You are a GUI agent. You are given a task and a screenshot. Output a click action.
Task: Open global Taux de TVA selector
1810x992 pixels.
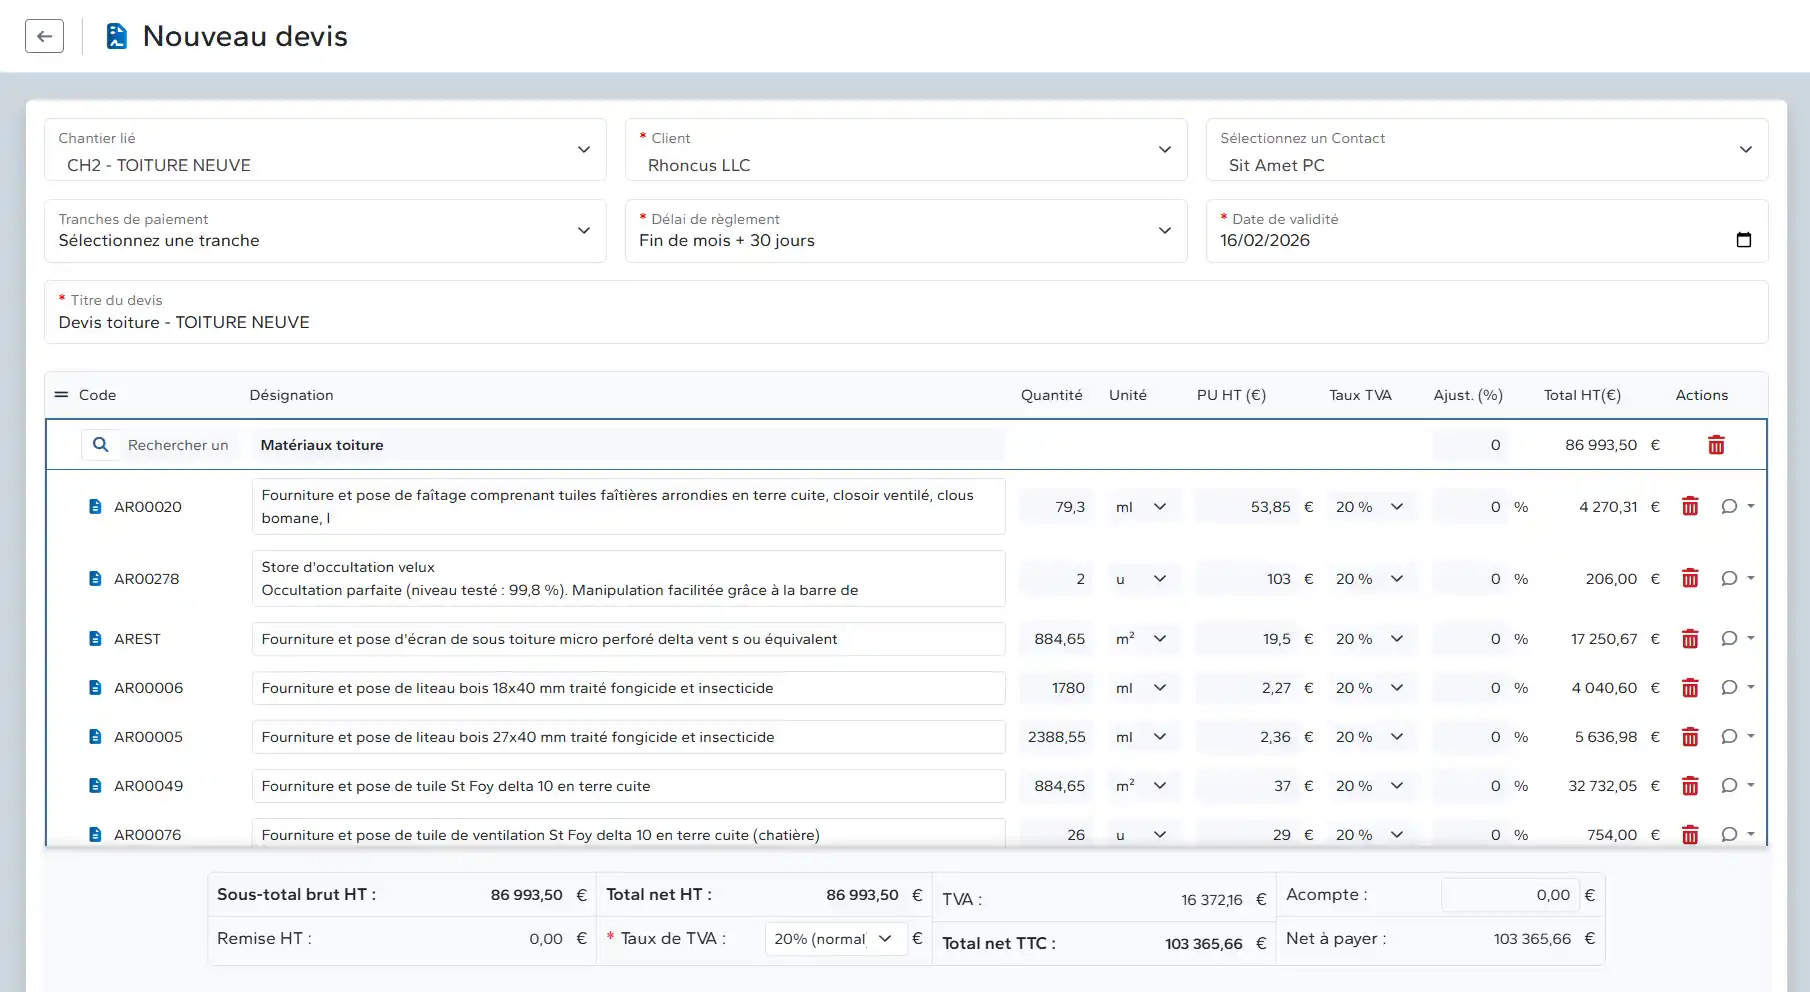833,939
